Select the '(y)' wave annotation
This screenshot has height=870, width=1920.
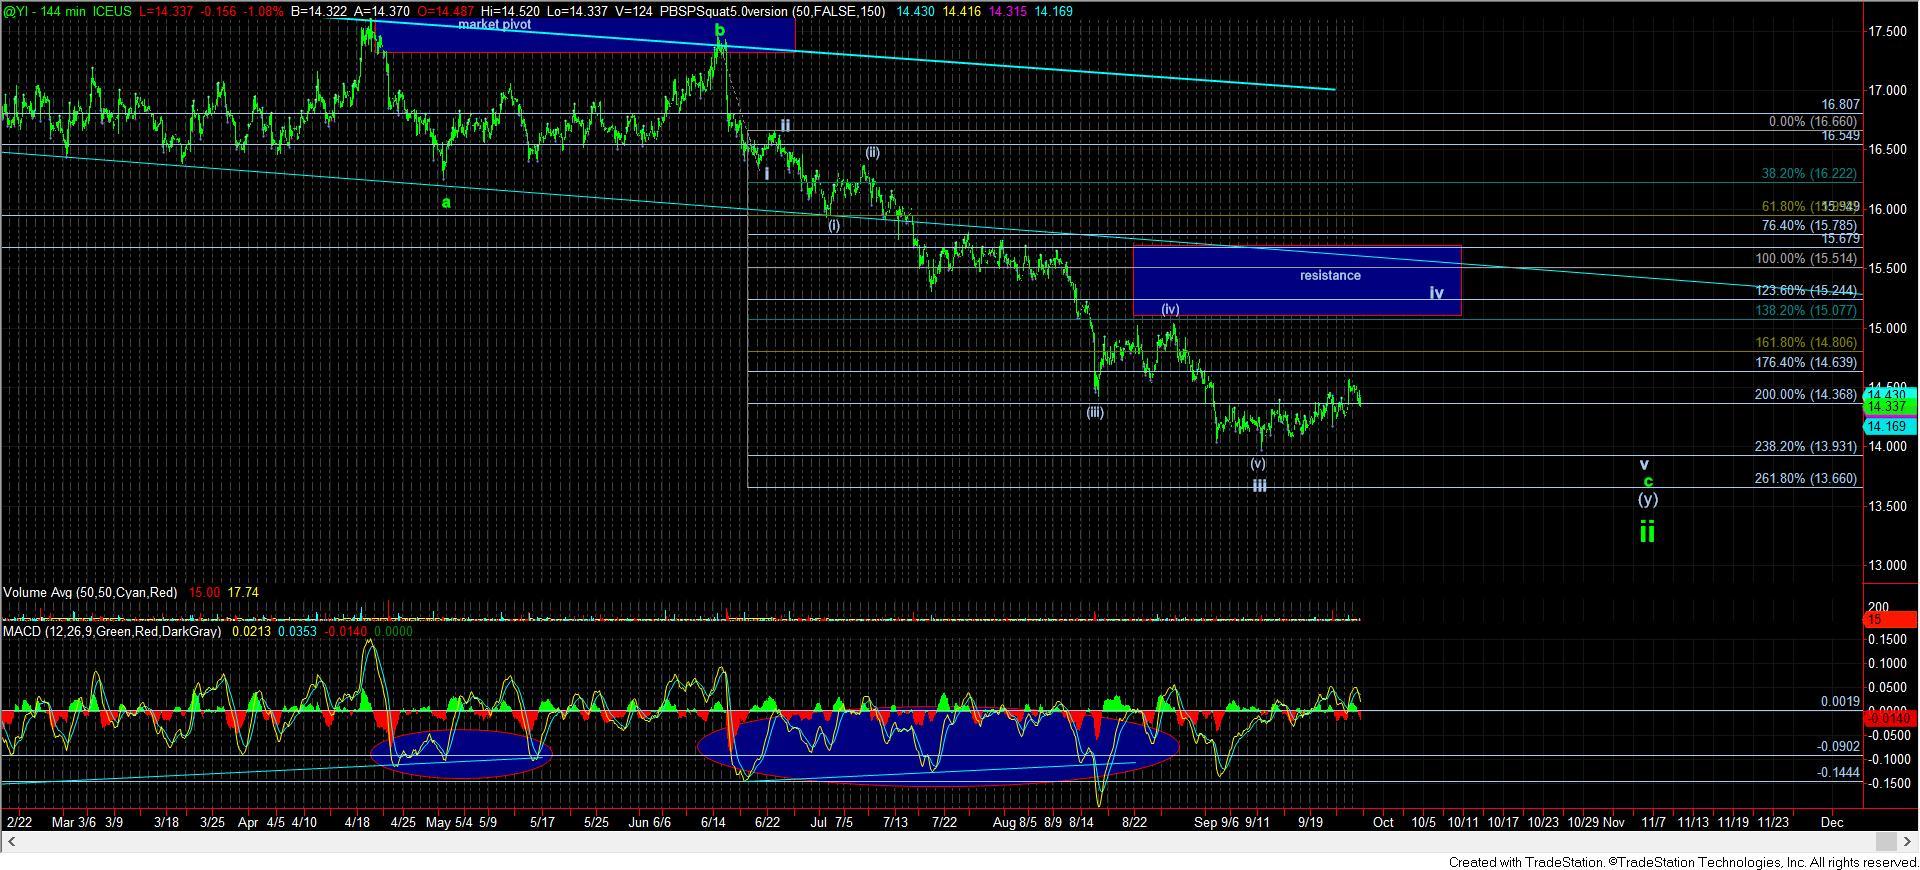1647,499
